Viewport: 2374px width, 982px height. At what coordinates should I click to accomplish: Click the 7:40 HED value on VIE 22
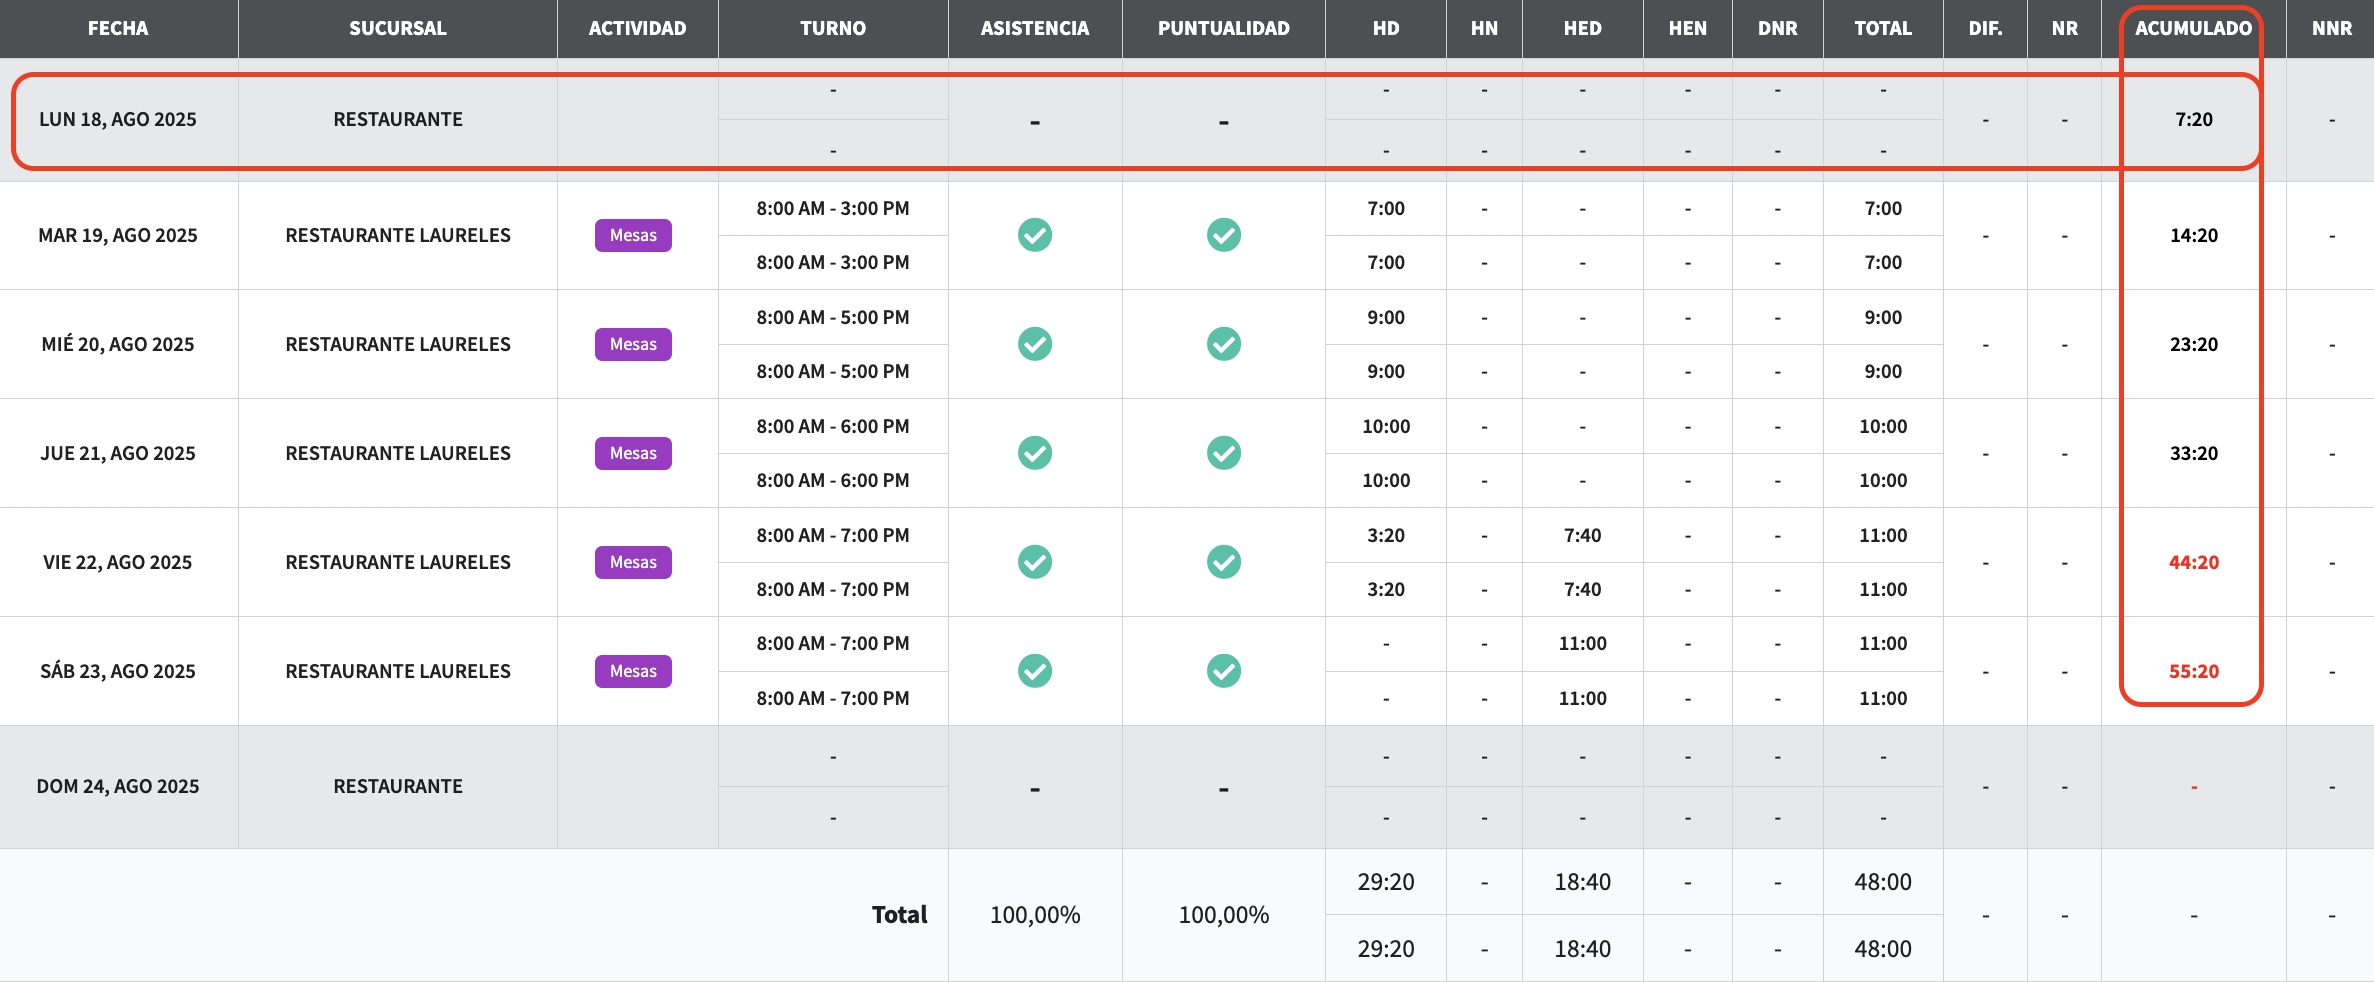1582,535
